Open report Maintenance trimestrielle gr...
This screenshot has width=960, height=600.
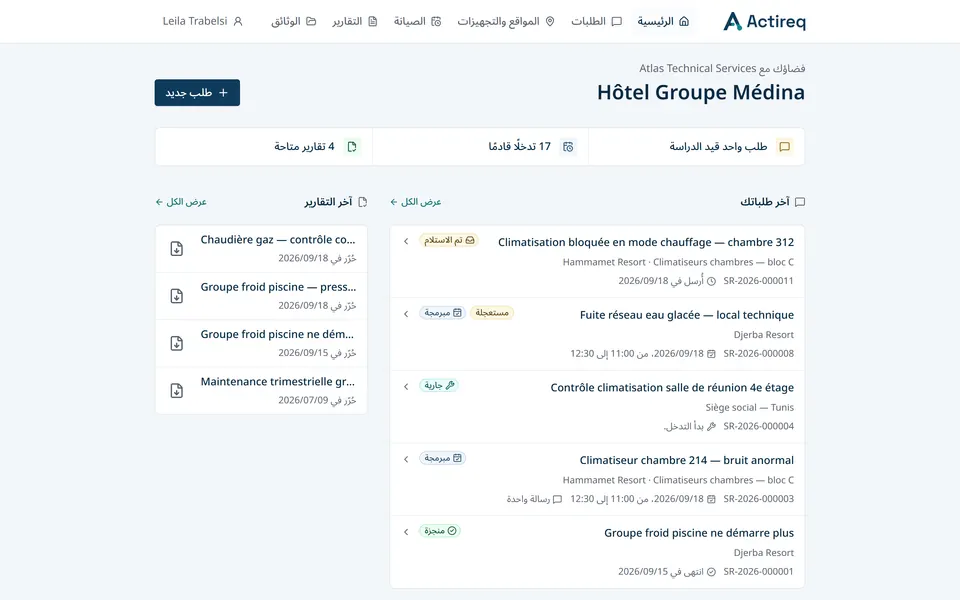[x=277, y=381]
